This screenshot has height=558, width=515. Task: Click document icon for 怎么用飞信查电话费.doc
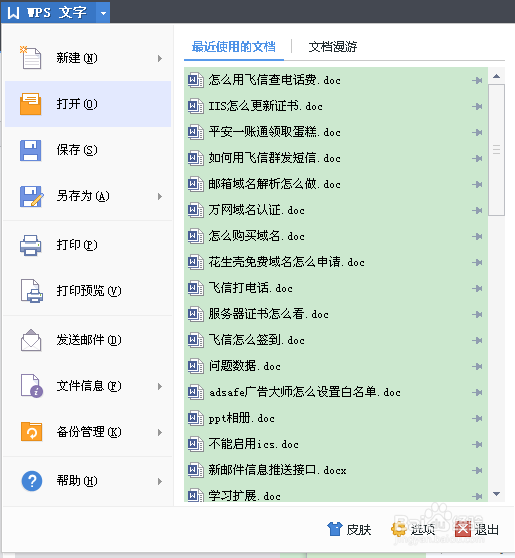tap(195, 80)
